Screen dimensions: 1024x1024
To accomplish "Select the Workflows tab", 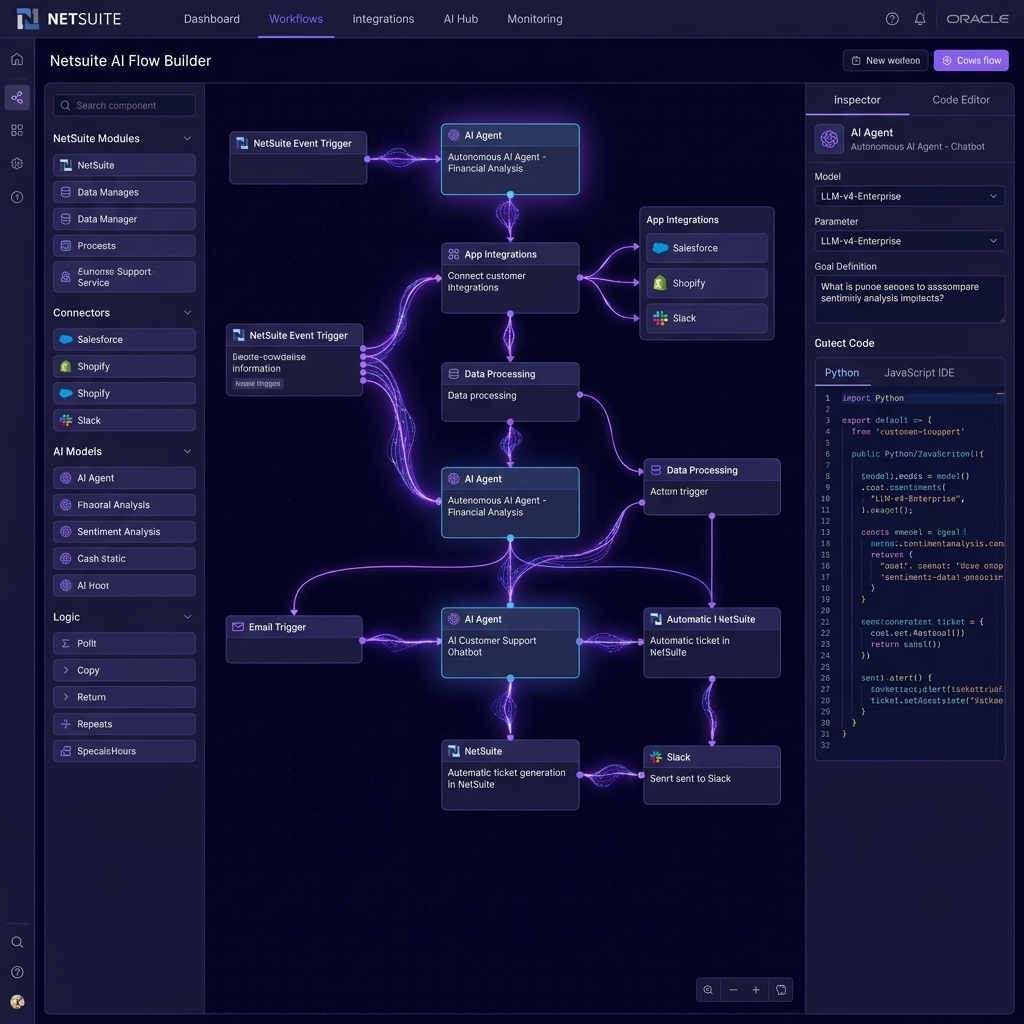I will point(296,19).
